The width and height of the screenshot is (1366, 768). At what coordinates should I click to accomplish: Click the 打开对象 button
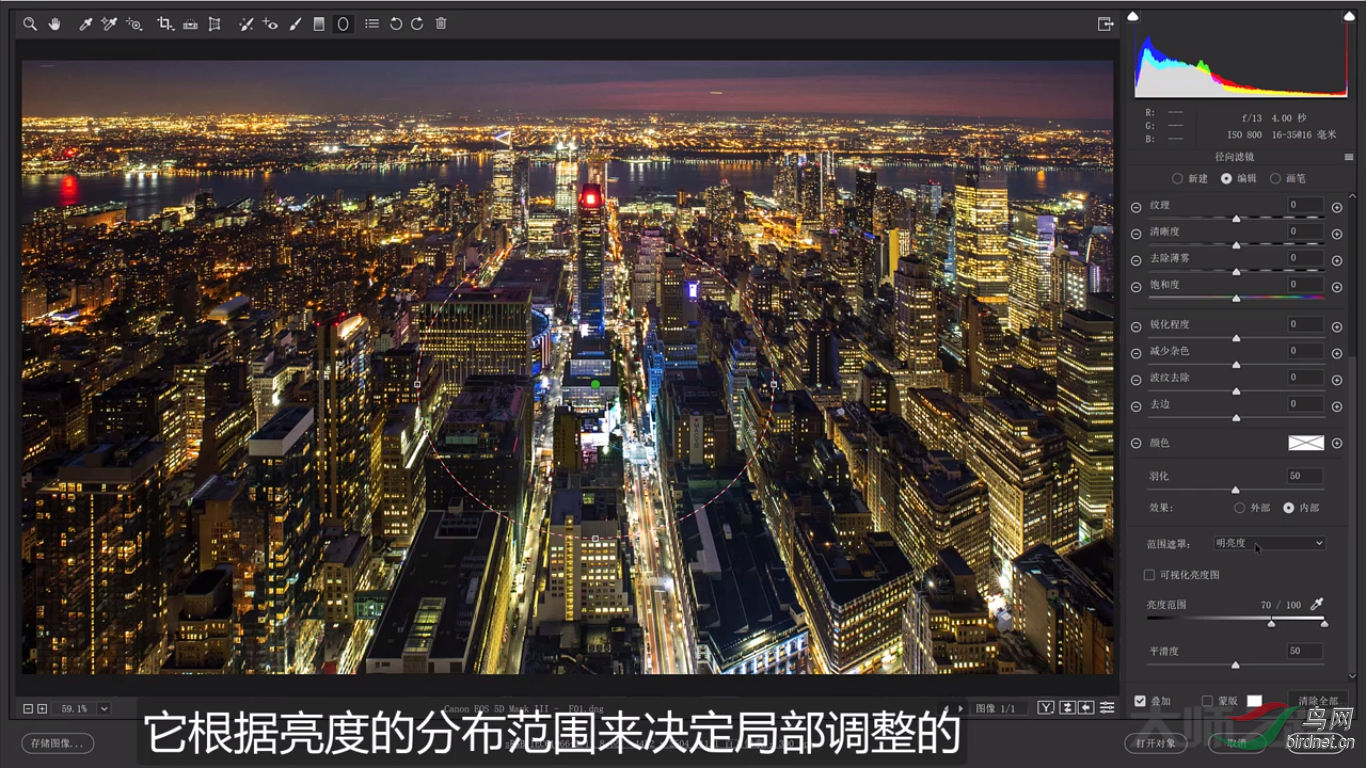pos(1157,743)
